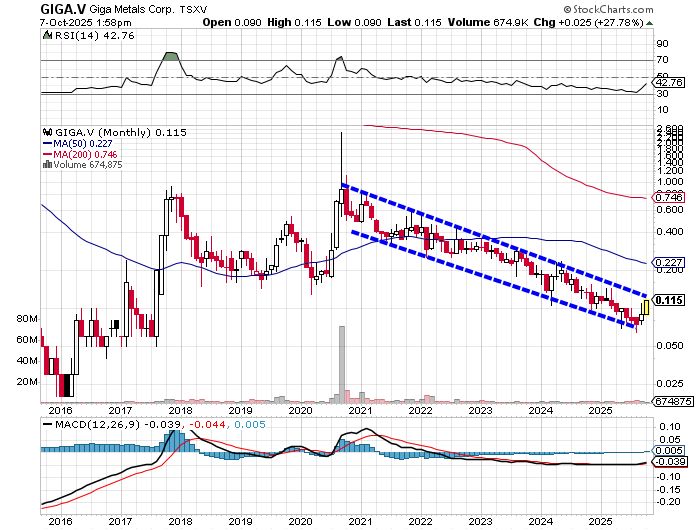
Task: Click the 80M volume scale label
Action: coord(27,319)
